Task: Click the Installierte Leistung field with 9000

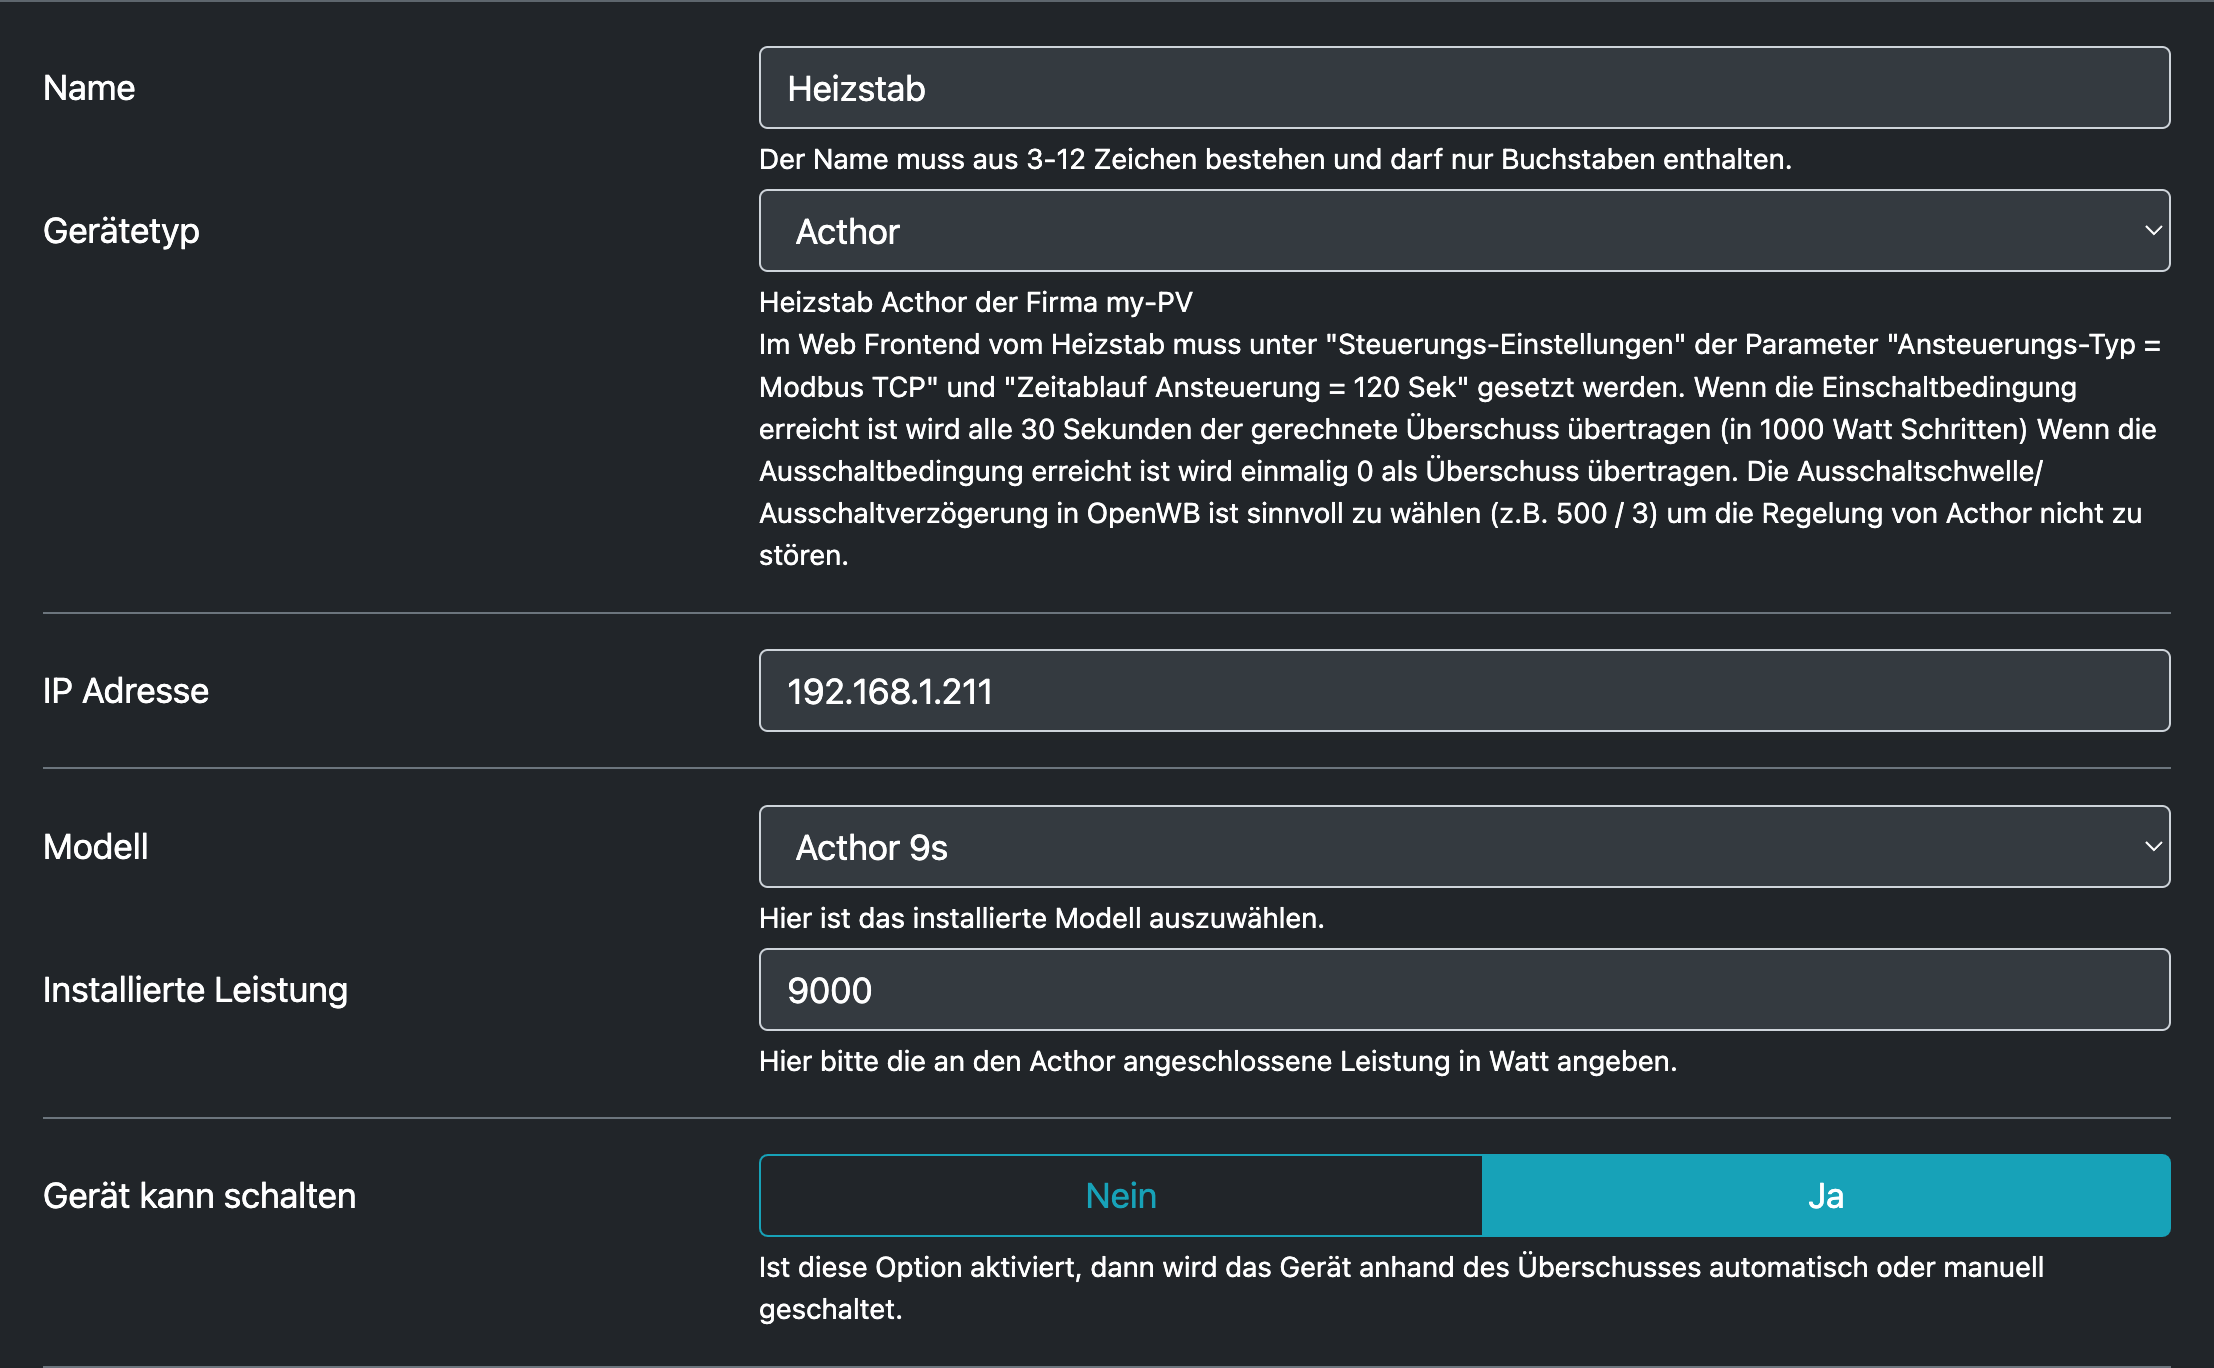Action: 1463,990
